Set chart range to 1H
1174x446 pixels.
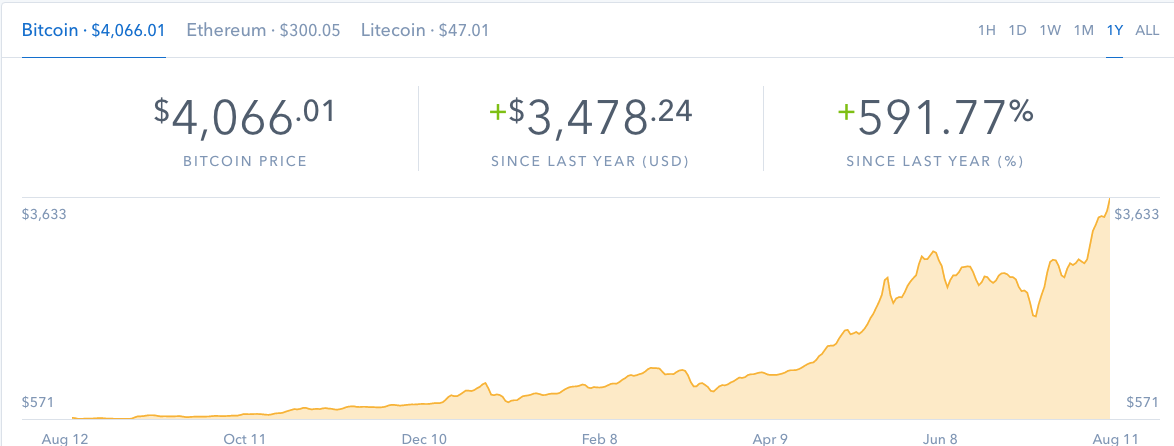coord(986,30)
